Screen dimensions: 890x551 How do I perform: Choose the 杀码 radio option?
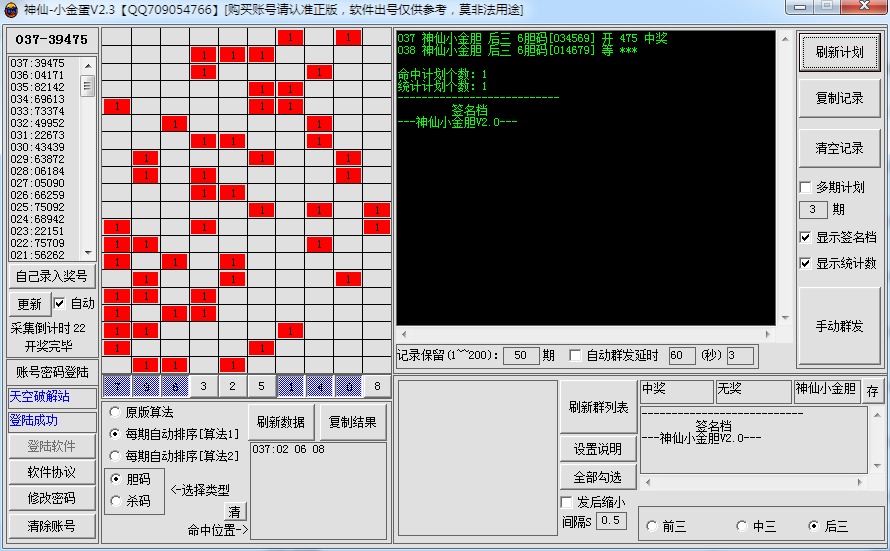click(x=115, y=501)
